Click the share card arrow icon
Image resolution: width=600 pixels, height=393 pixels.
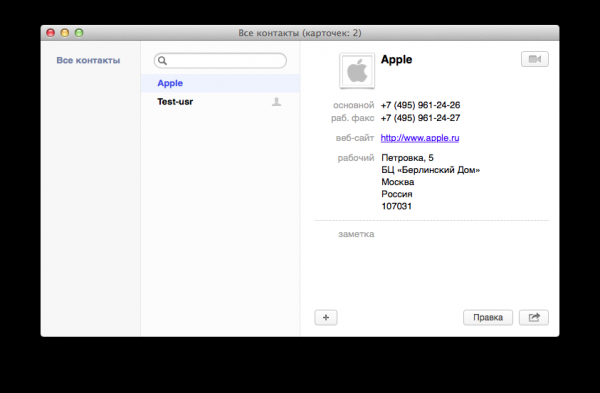click(x=534, y=317)
